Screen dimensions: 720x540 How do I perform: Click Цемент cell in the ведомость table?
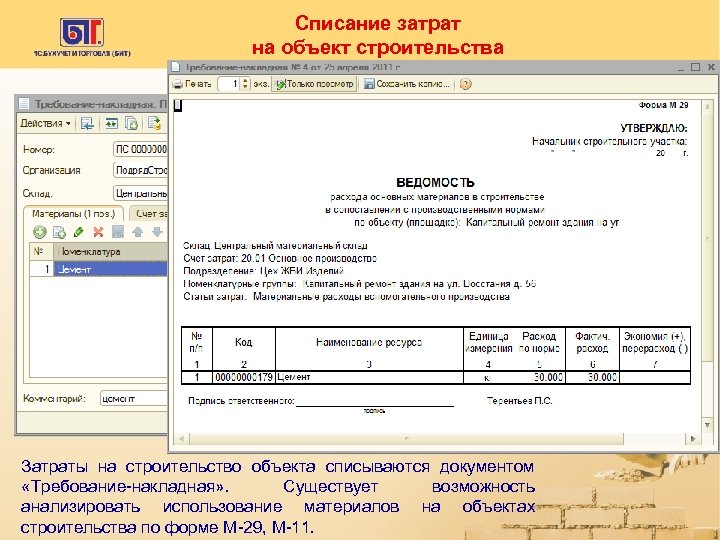click(369, 377)
